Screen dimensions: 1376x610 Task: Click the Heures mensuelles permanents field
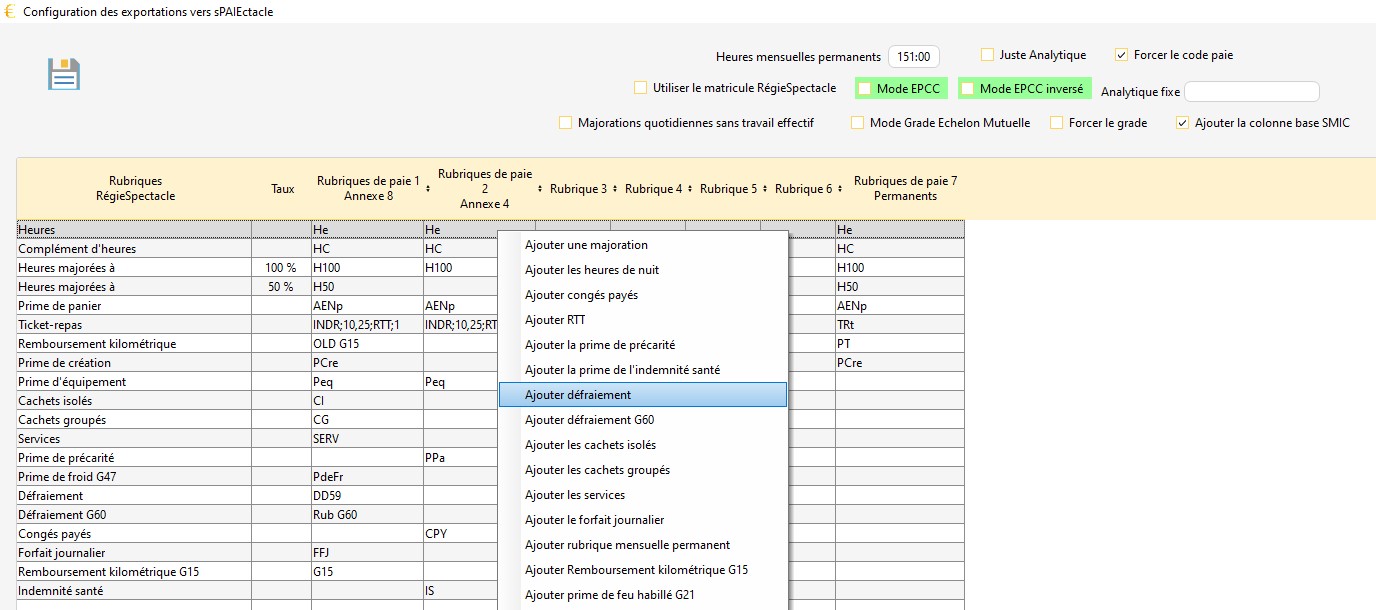coord(913,57)
